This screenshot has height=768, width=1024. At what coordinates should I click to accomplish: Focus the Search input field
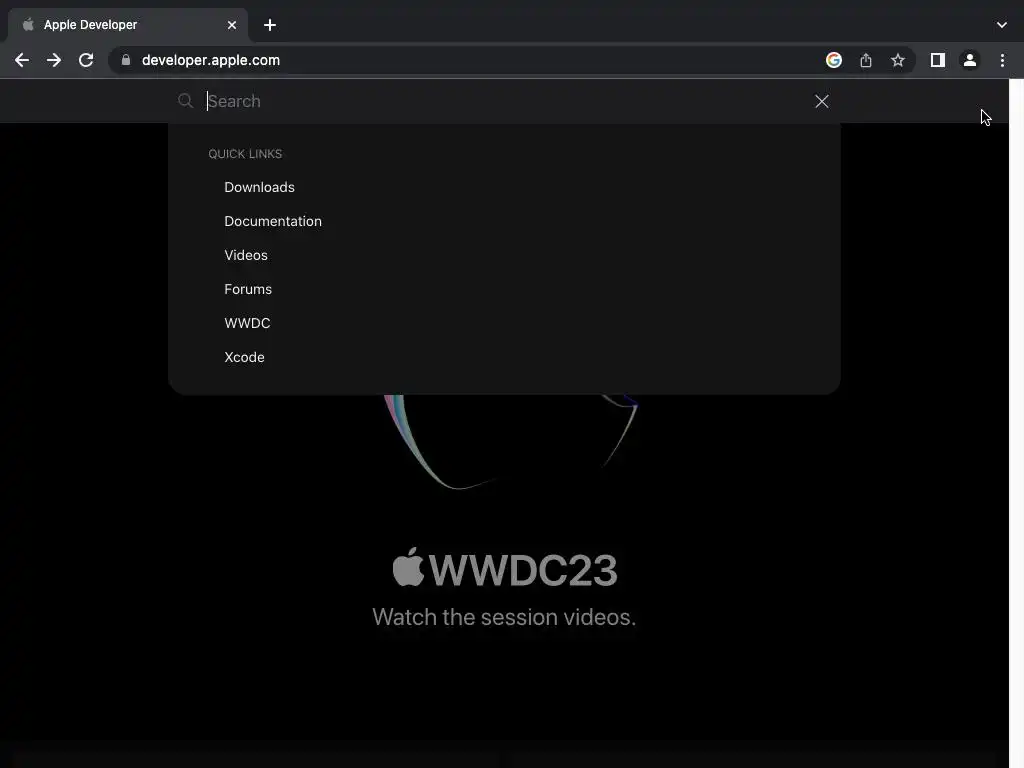point(506,101)
